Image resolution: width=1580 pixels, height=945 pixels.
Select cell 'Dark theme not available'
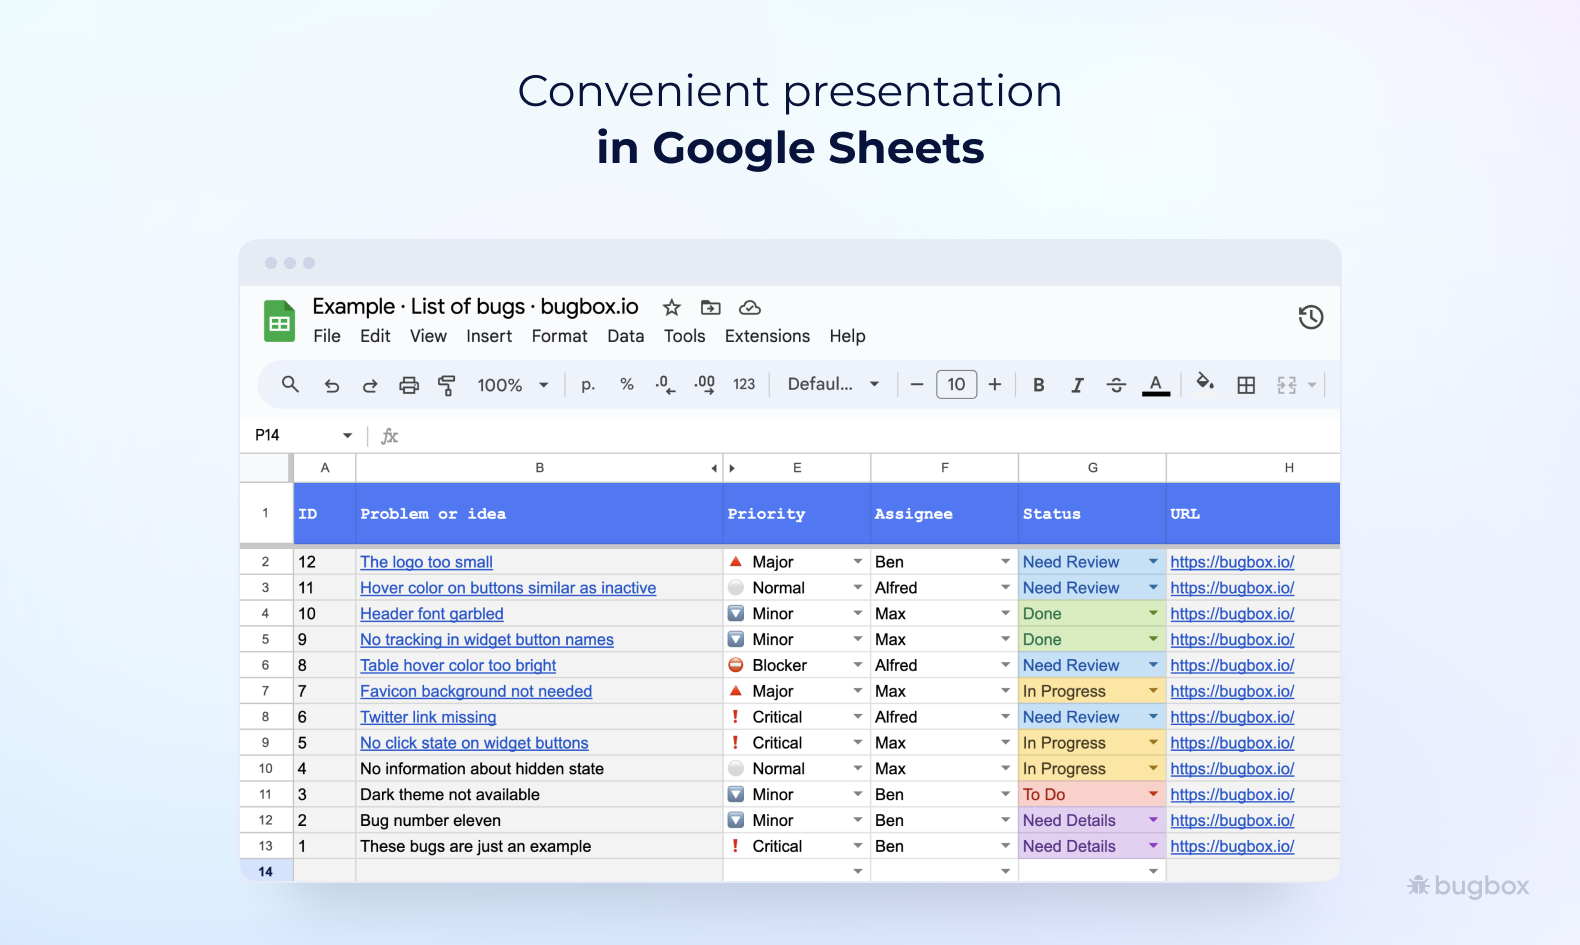pyautogui.click(x=539, y=794)
